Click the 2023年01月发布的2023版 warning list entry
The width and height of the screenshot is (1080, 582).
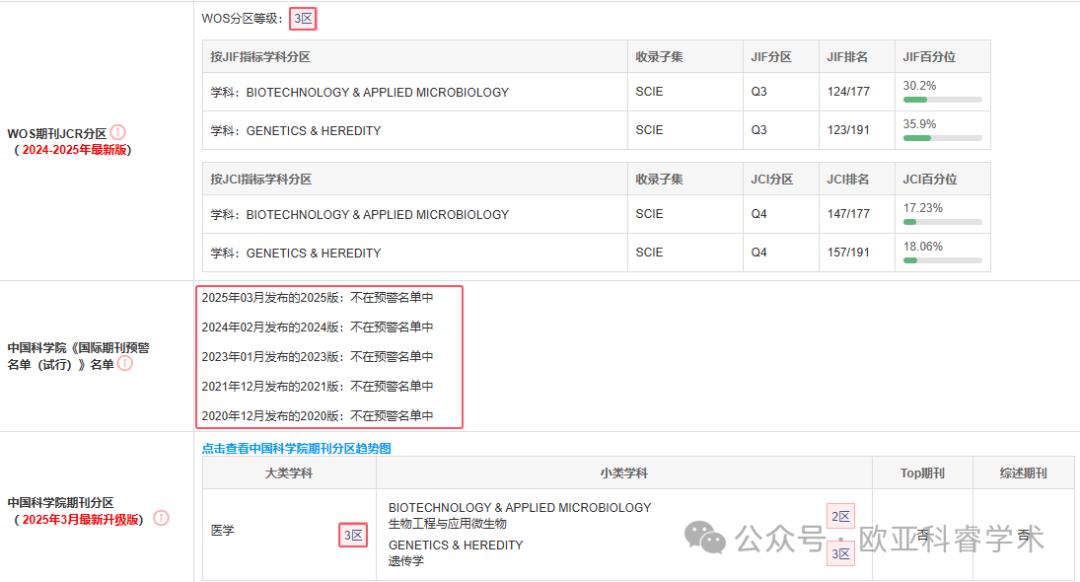(x=318, y=357)
